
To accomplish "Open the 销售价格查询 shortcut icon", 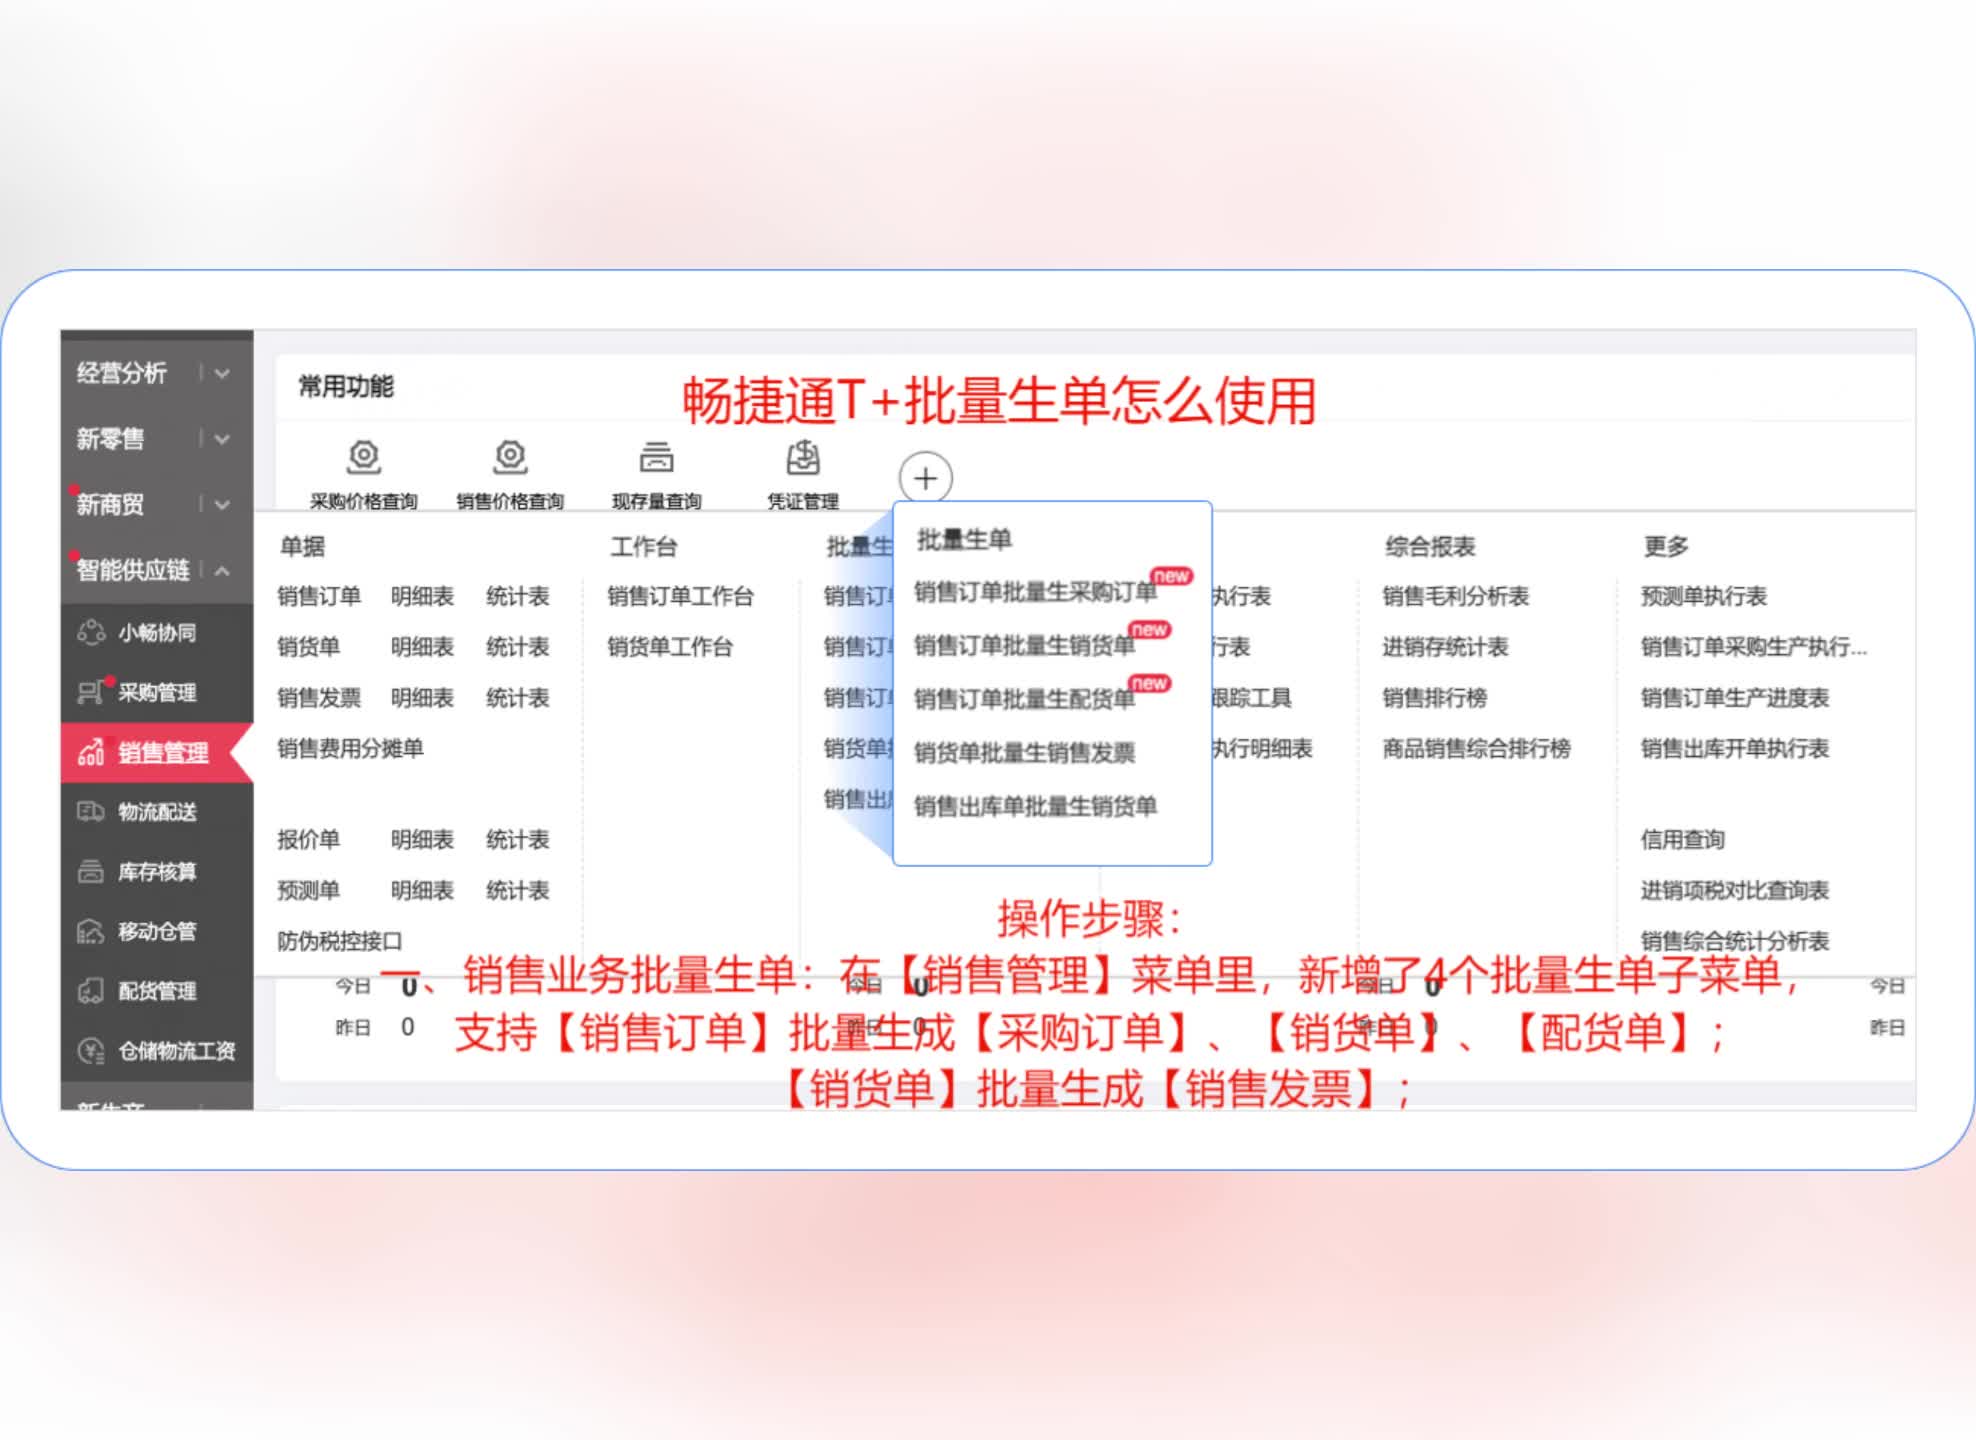I will tap(510, 457).
